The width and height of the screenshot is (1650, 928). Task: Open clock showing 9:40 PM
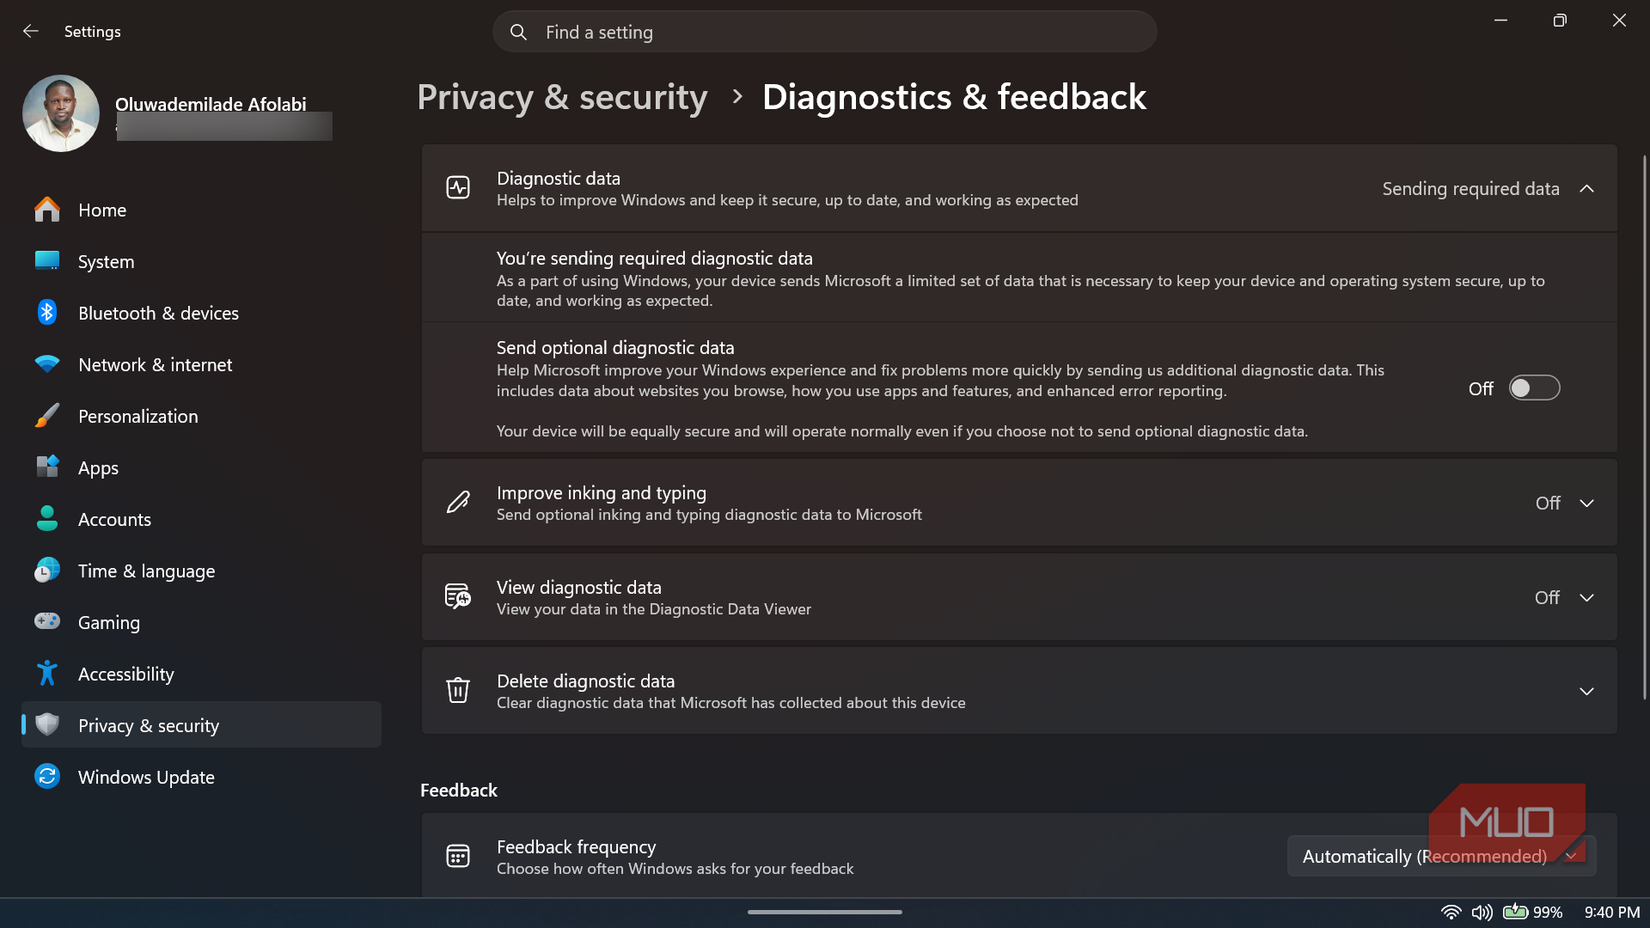tap(1612, 912)
